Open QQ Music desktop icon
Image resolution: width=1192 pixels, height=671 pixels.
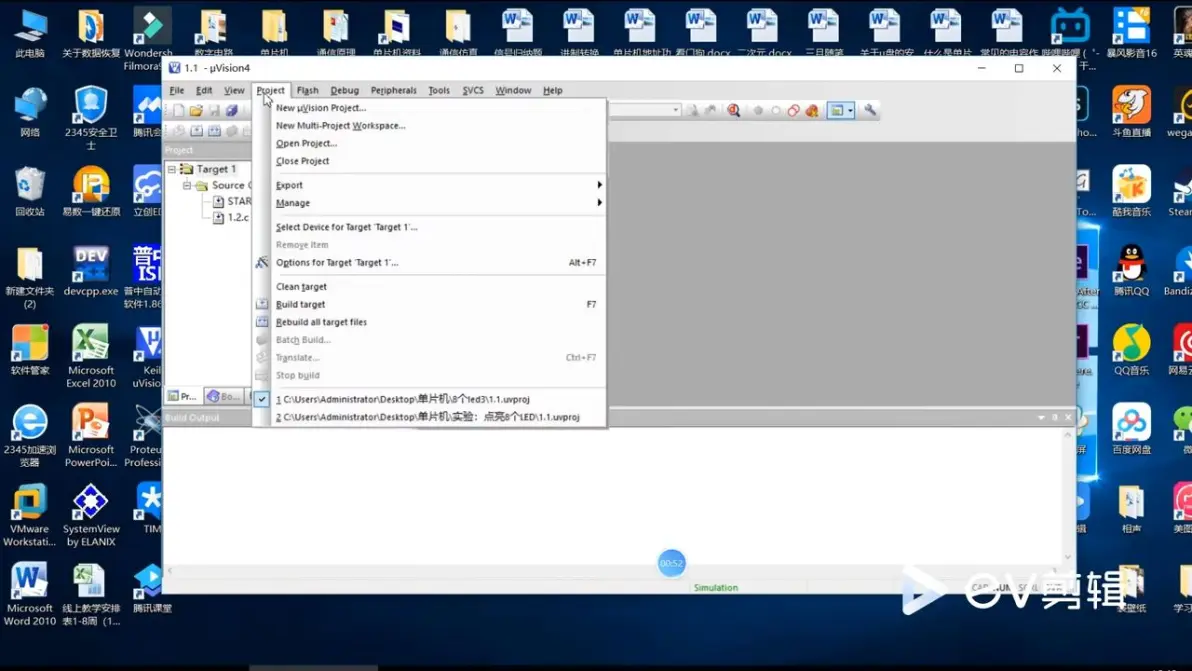pyautogui.click(x=1131, y=350)
